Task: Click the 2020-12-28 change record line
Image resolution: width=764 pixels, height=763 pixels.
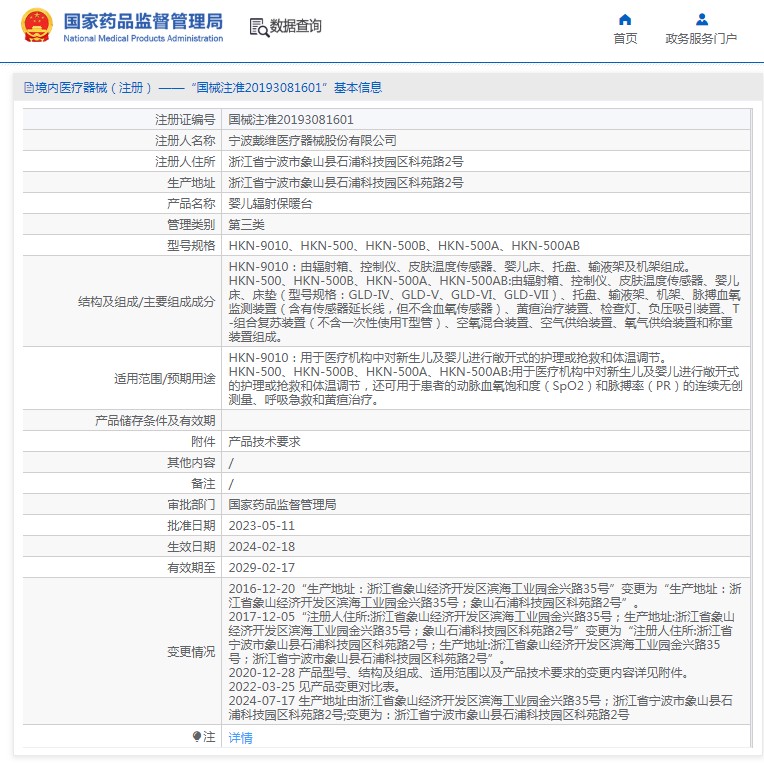Action: [x=459, y=673]
